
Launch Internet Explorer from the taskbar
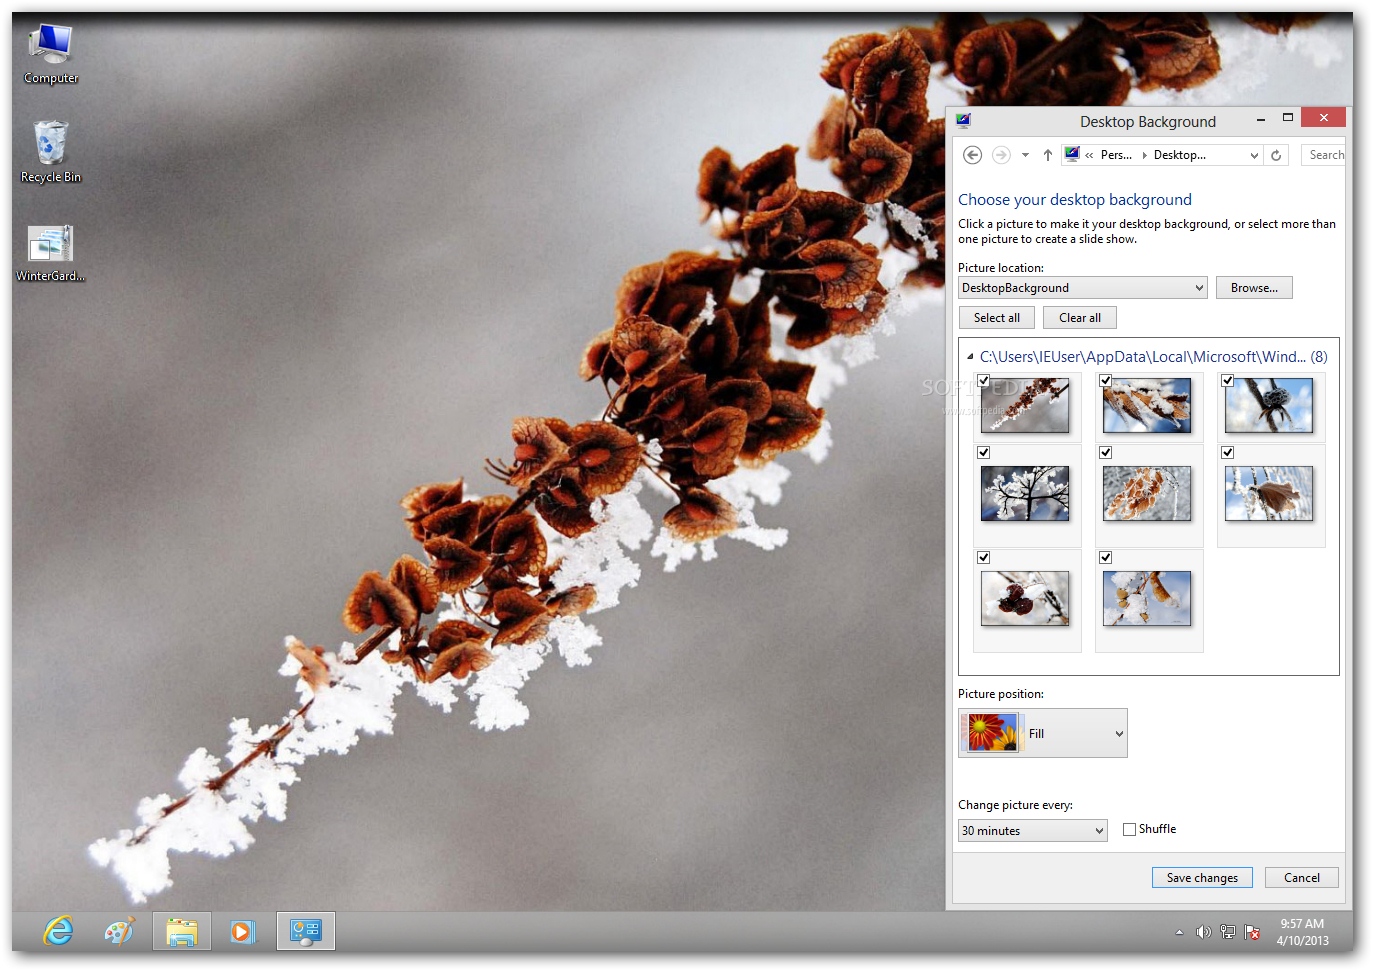pyautogui.click(x=59, y=931)
